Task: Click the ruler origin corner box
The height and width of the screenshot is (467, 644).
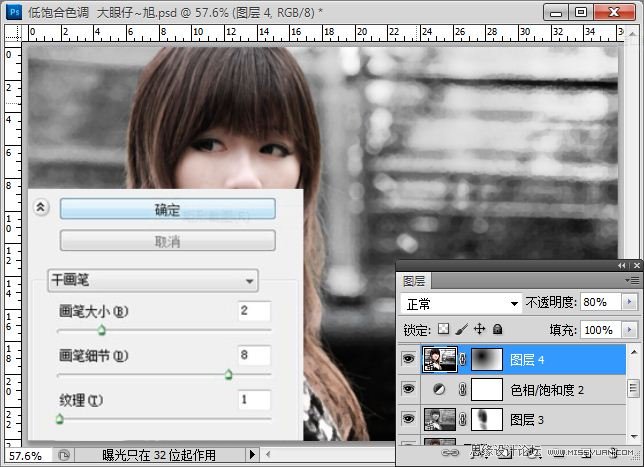Action: (x=13, y=33)
